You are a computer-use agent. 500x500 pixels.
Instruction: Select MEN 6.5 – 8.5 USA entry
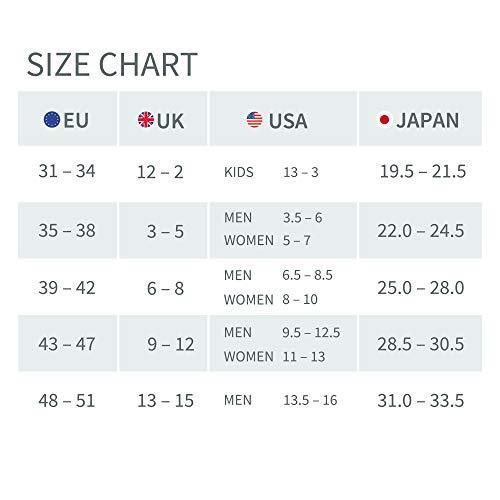(278, 275)
